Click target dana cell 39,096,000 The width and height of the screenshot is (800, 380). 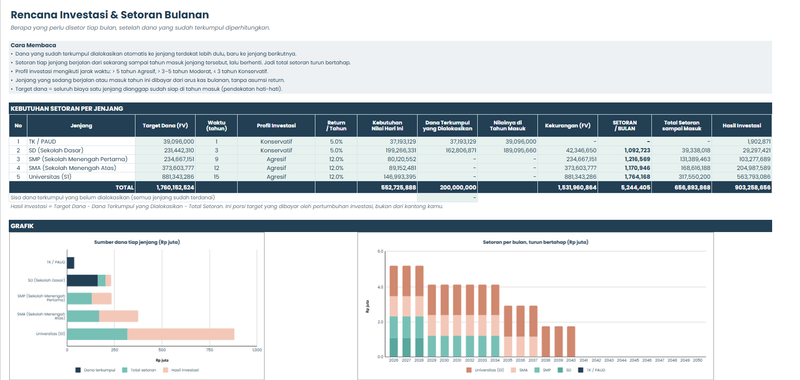(x=165, y=141)
